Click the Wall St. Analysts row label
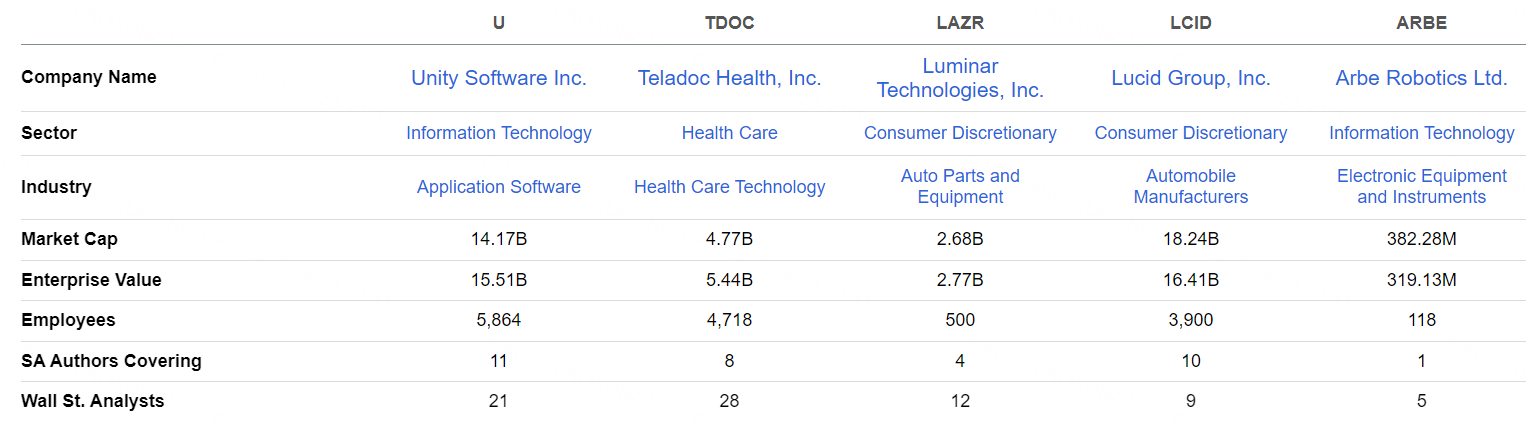1526x435 pixels. [x=92, y=401]
